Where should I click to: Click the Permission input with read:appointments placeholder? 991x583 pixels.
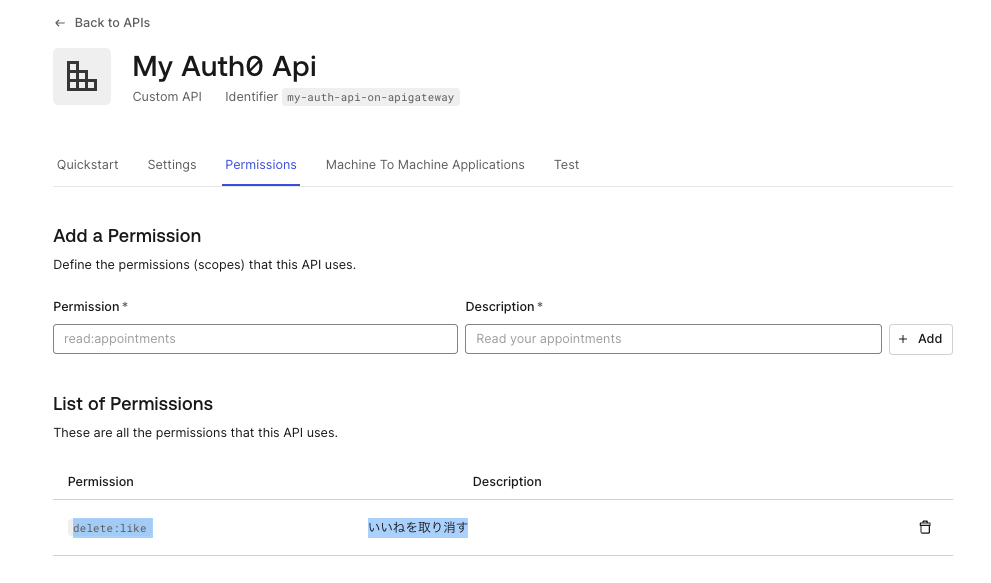pos(255,338)
